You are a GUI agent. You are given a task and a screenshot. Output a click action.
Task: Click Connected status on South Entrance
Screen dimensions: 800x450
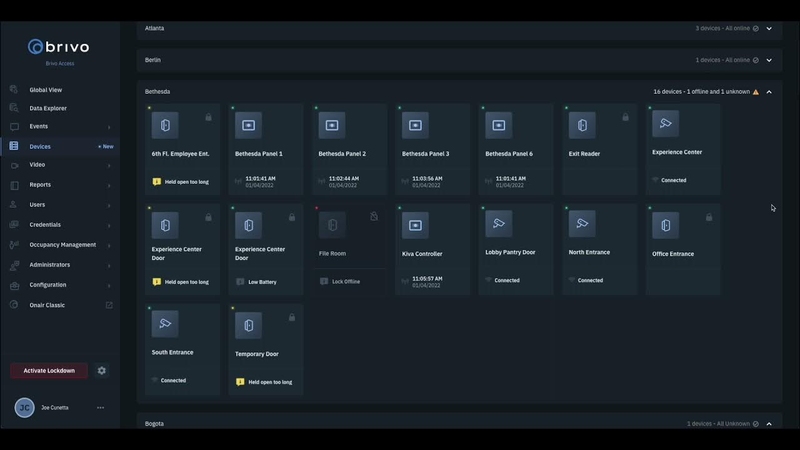tap(173, 381)
